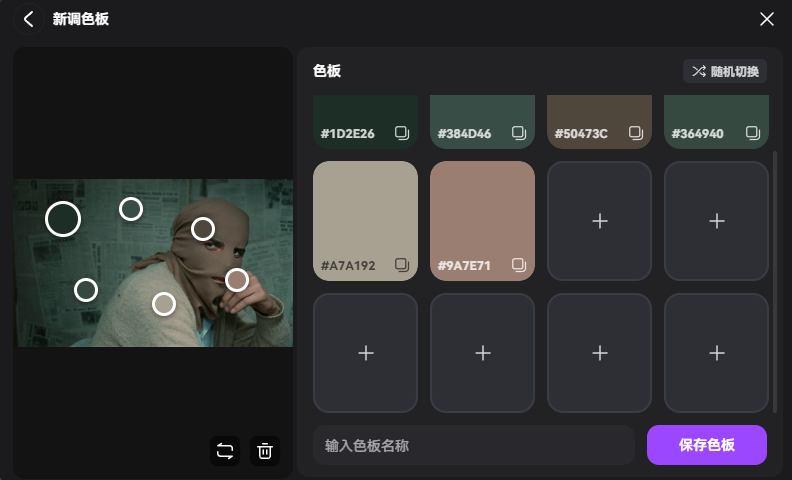Add color in last slot of bottom row
Screen dimensions: 792x480
(716, 353)
